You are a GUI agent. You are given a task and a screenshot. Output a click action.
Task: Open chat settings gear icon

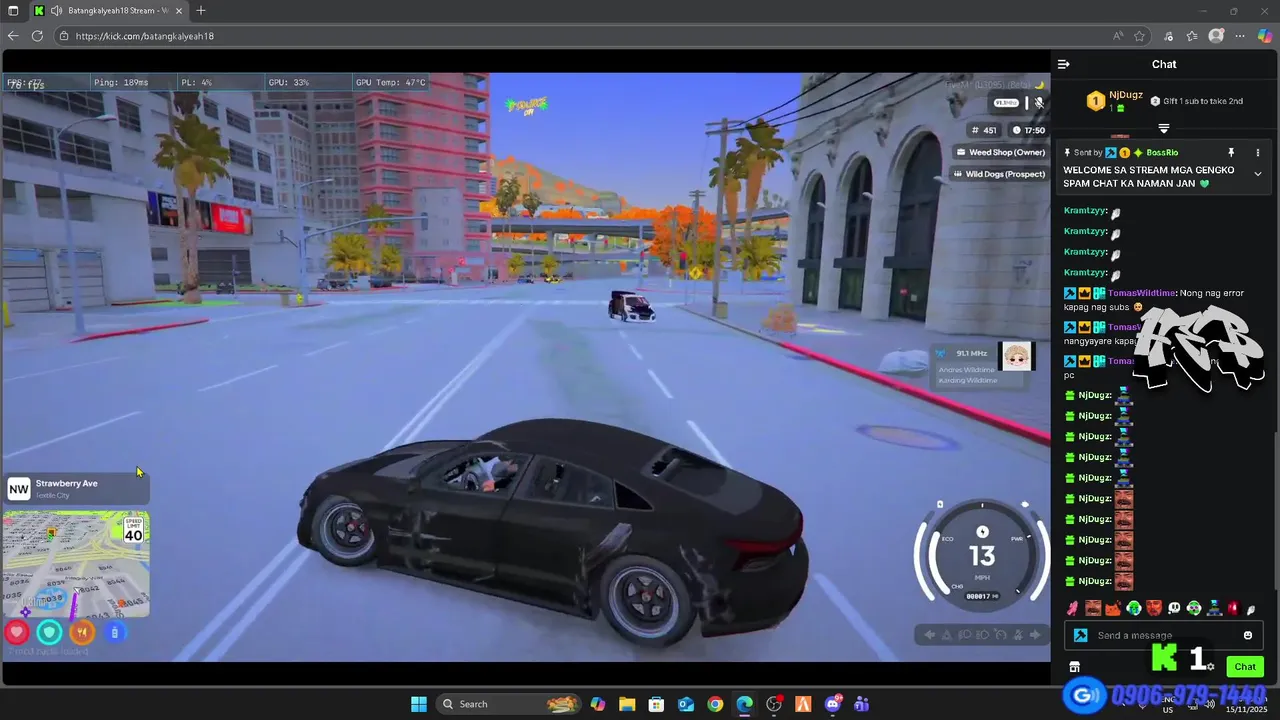click(1210, 667)
